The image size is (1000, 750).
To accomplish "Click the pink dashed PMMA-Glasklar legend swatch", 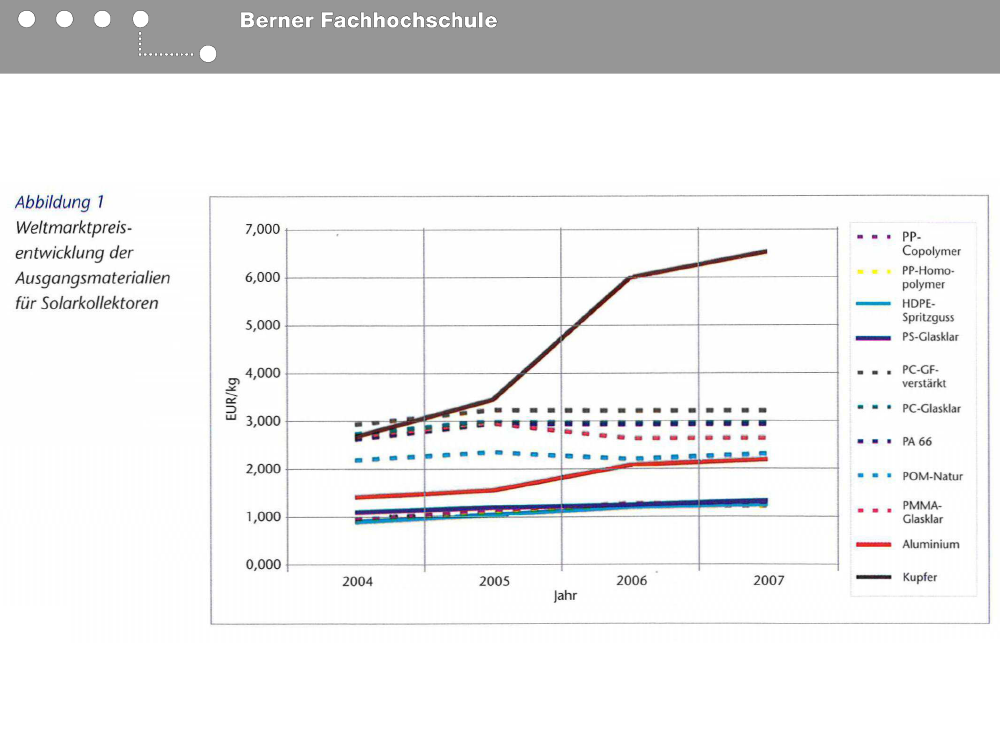I will tap(874, 510).
